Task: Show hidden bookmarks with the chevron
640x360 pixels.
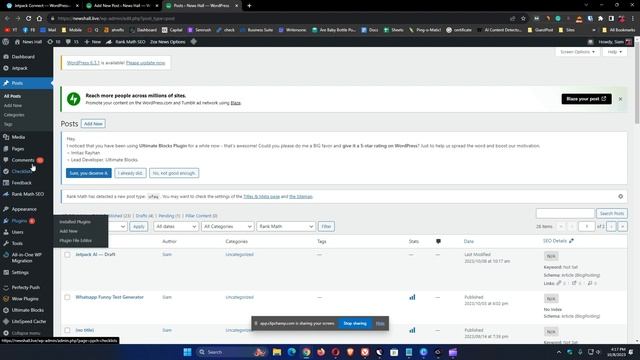Action: pos(593,30)
